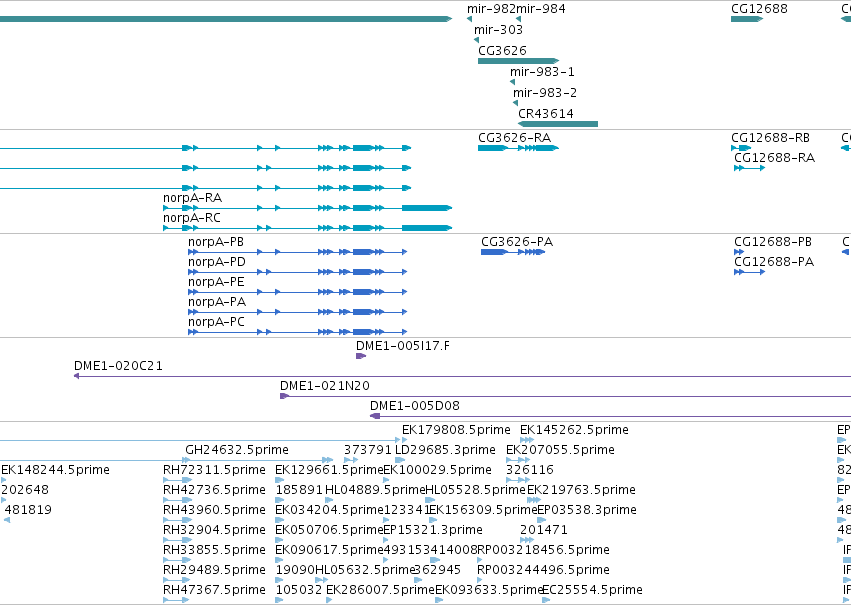
Task: Click the 481819 feature label
Action: tap(28, 510)
